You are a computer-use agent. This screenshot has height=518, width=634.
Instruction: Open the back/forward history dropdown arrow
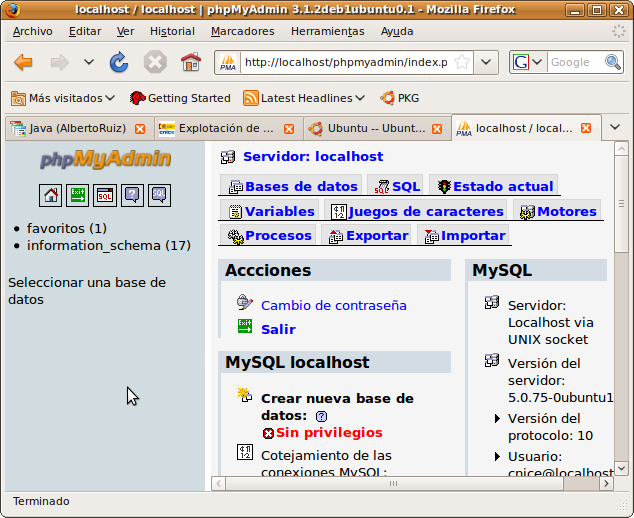[89, 62]
